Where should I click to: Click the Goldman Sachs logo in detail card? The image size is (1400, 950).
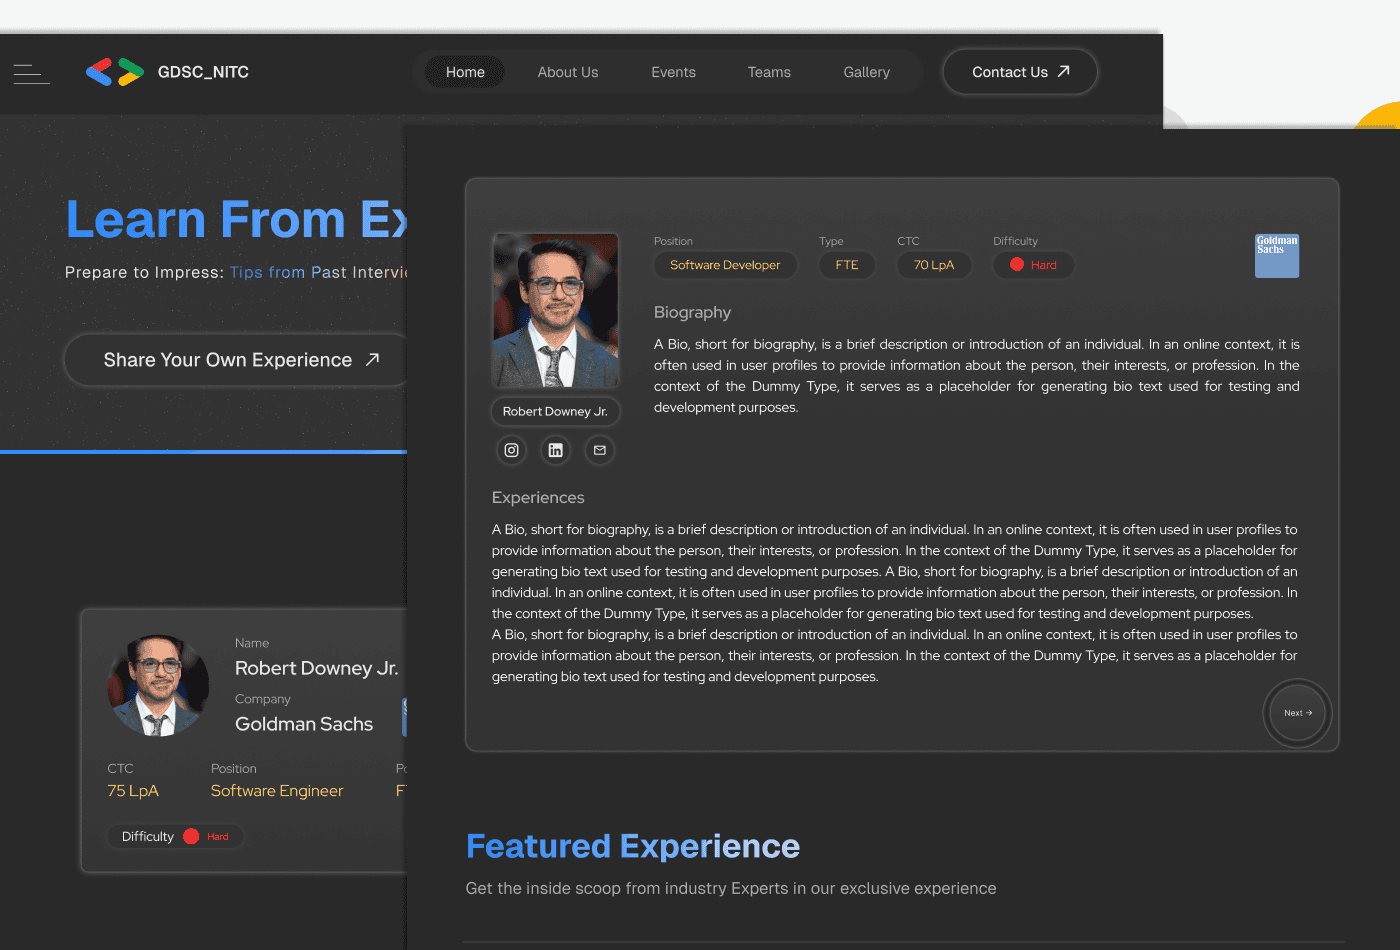pyautogui.click(x=1277, y=256)
